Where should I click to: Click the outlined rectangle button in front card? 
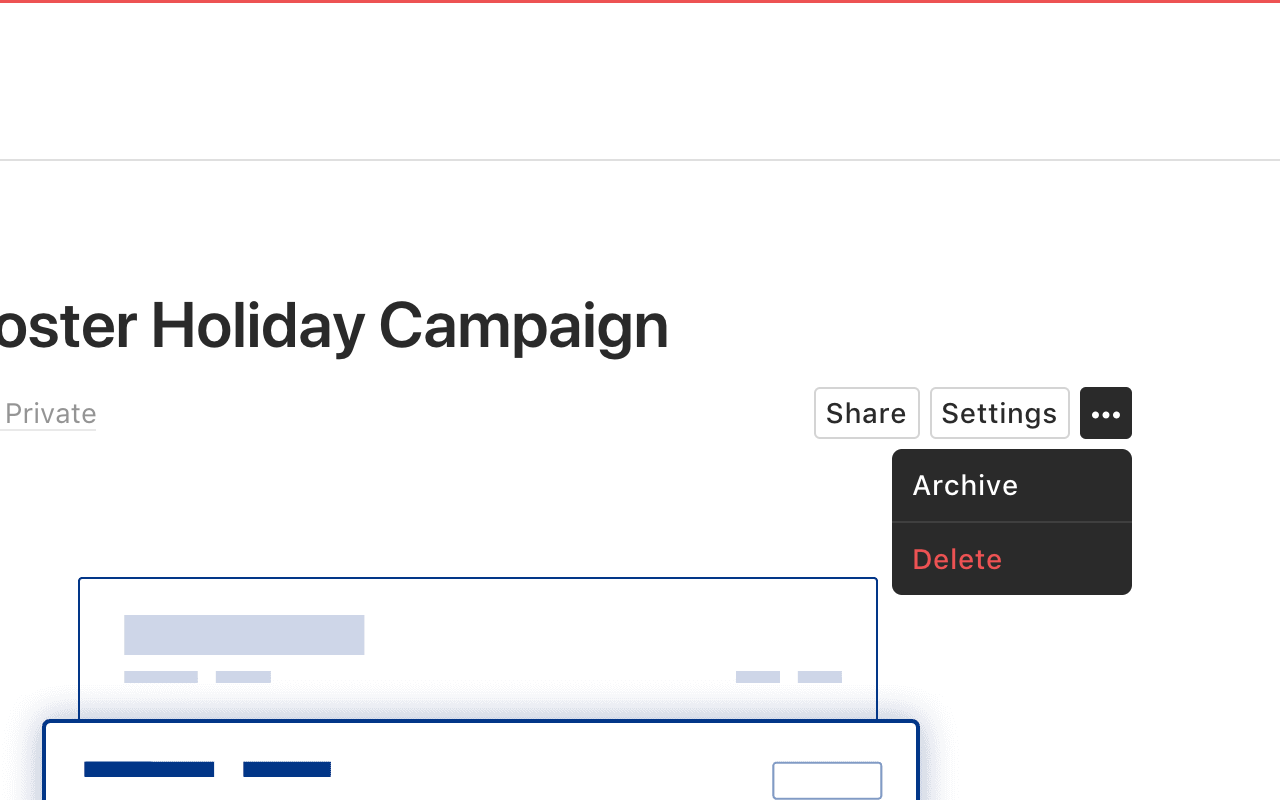[827, 781]
